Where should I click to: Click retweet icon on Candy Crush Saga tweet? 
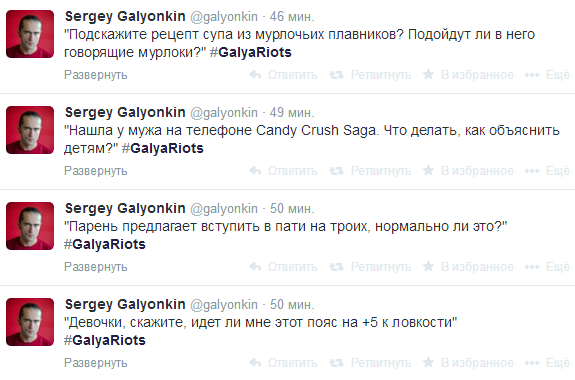pos(336,171)
